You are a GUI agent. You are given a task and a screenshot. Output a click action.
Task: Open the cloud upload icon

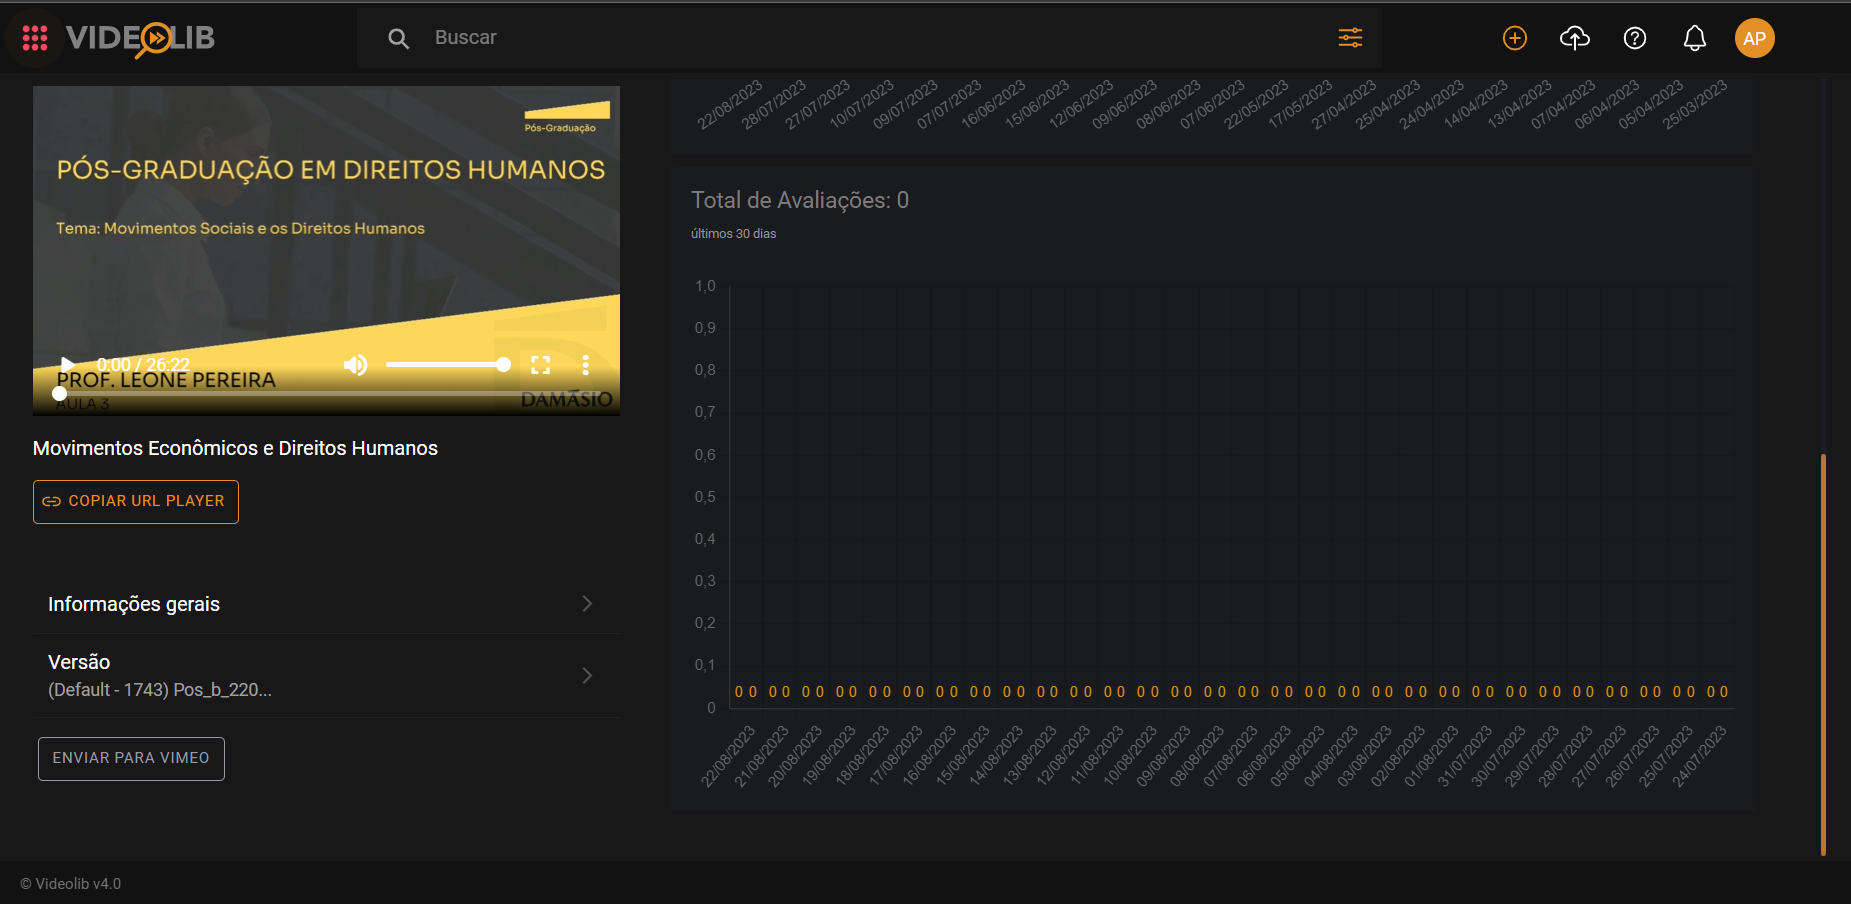click(1575, 38)
